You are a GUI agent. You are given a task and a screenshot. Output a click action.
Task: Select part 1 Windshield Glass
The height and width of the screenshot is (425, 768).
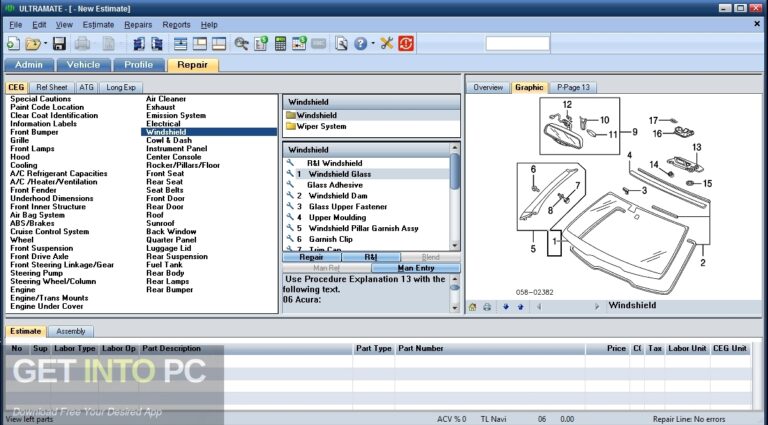366,174
